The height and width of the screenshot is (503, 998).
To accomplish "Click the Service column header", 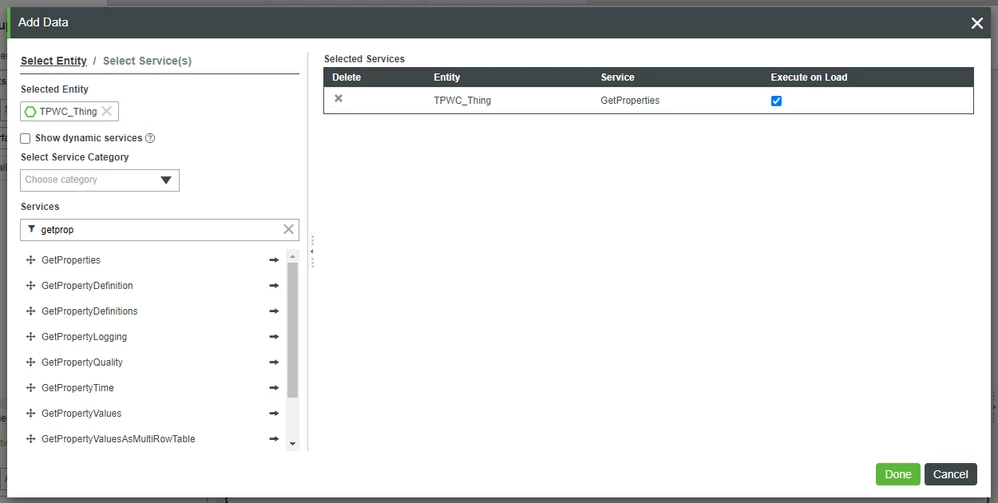I will click(617, 77).
